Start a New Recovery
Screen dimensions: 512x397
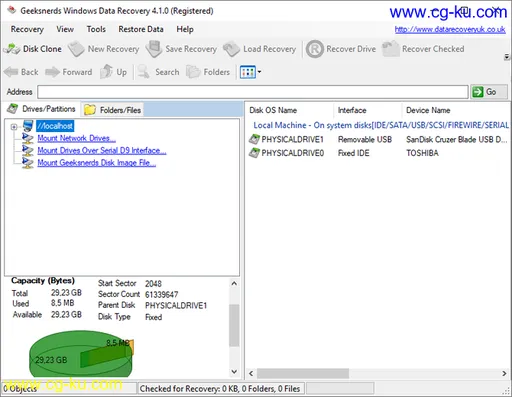click(x=103, y=49)
